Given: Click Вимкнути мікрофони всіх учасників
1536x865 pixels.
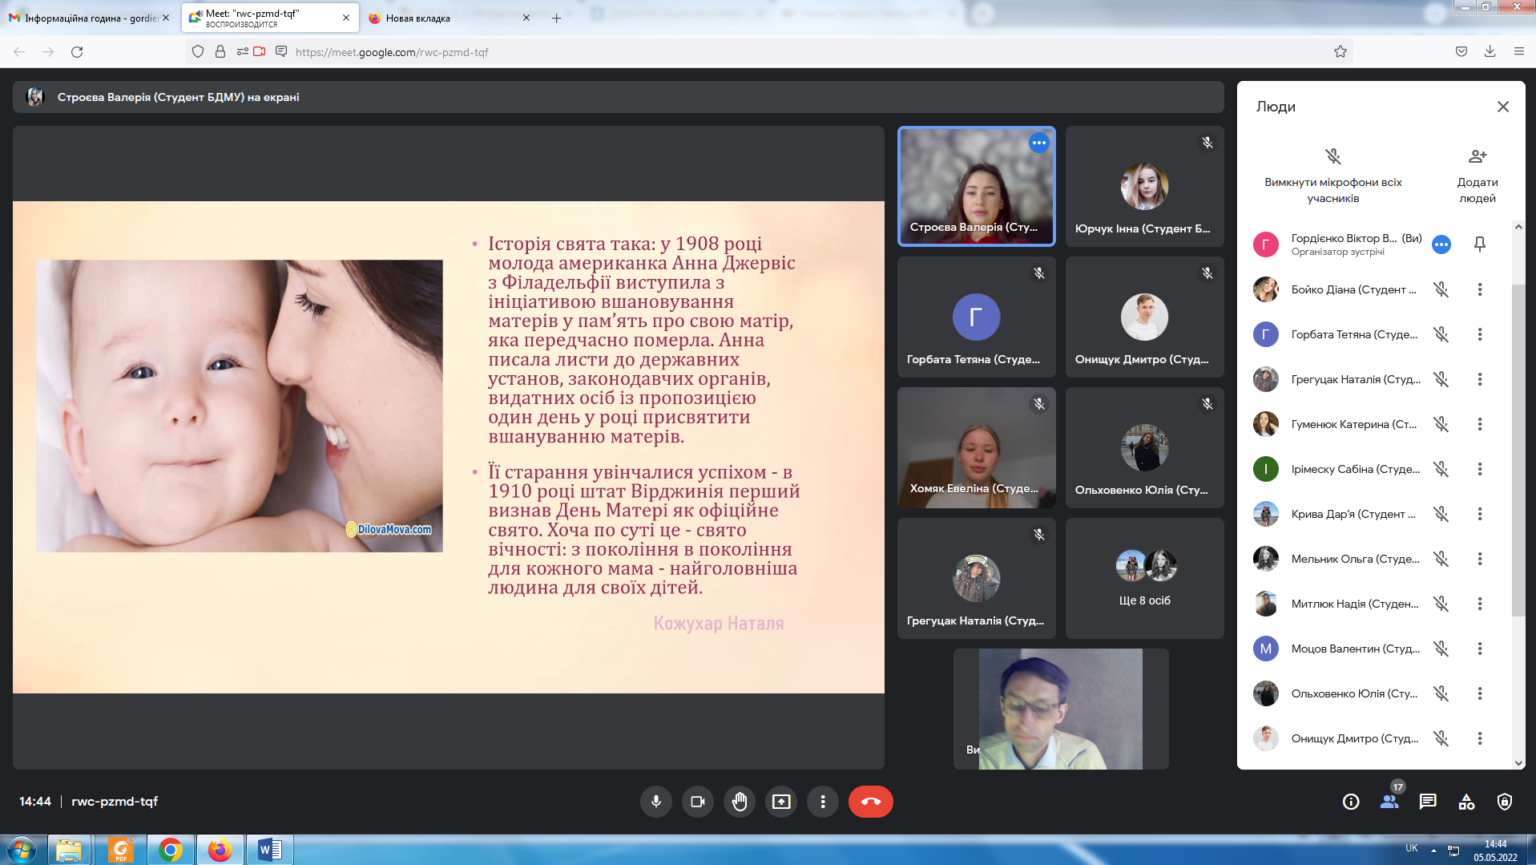Looking at the screenshot, I should pyautogui.click(x=1332, y=176).
